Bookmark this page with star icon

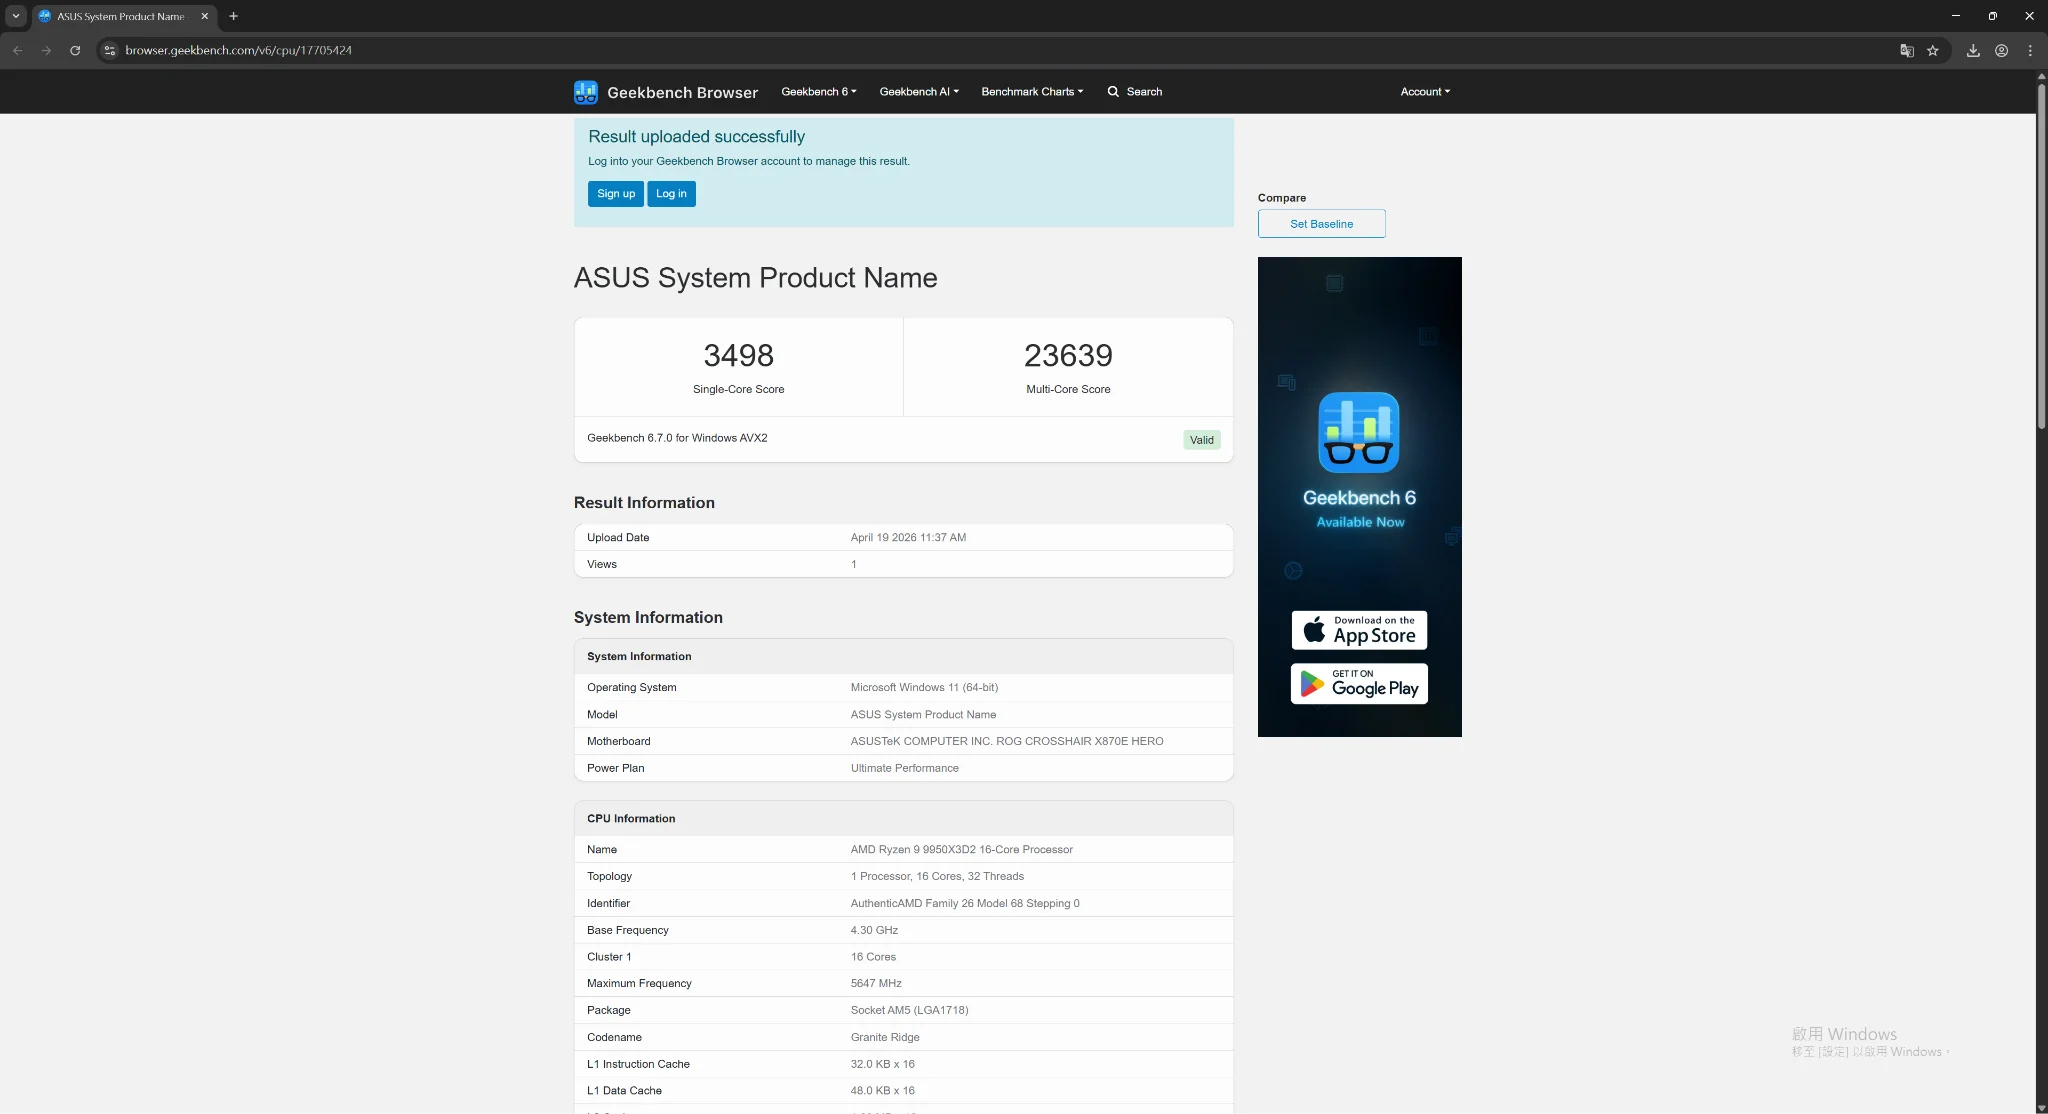(x=1933, y=50)
